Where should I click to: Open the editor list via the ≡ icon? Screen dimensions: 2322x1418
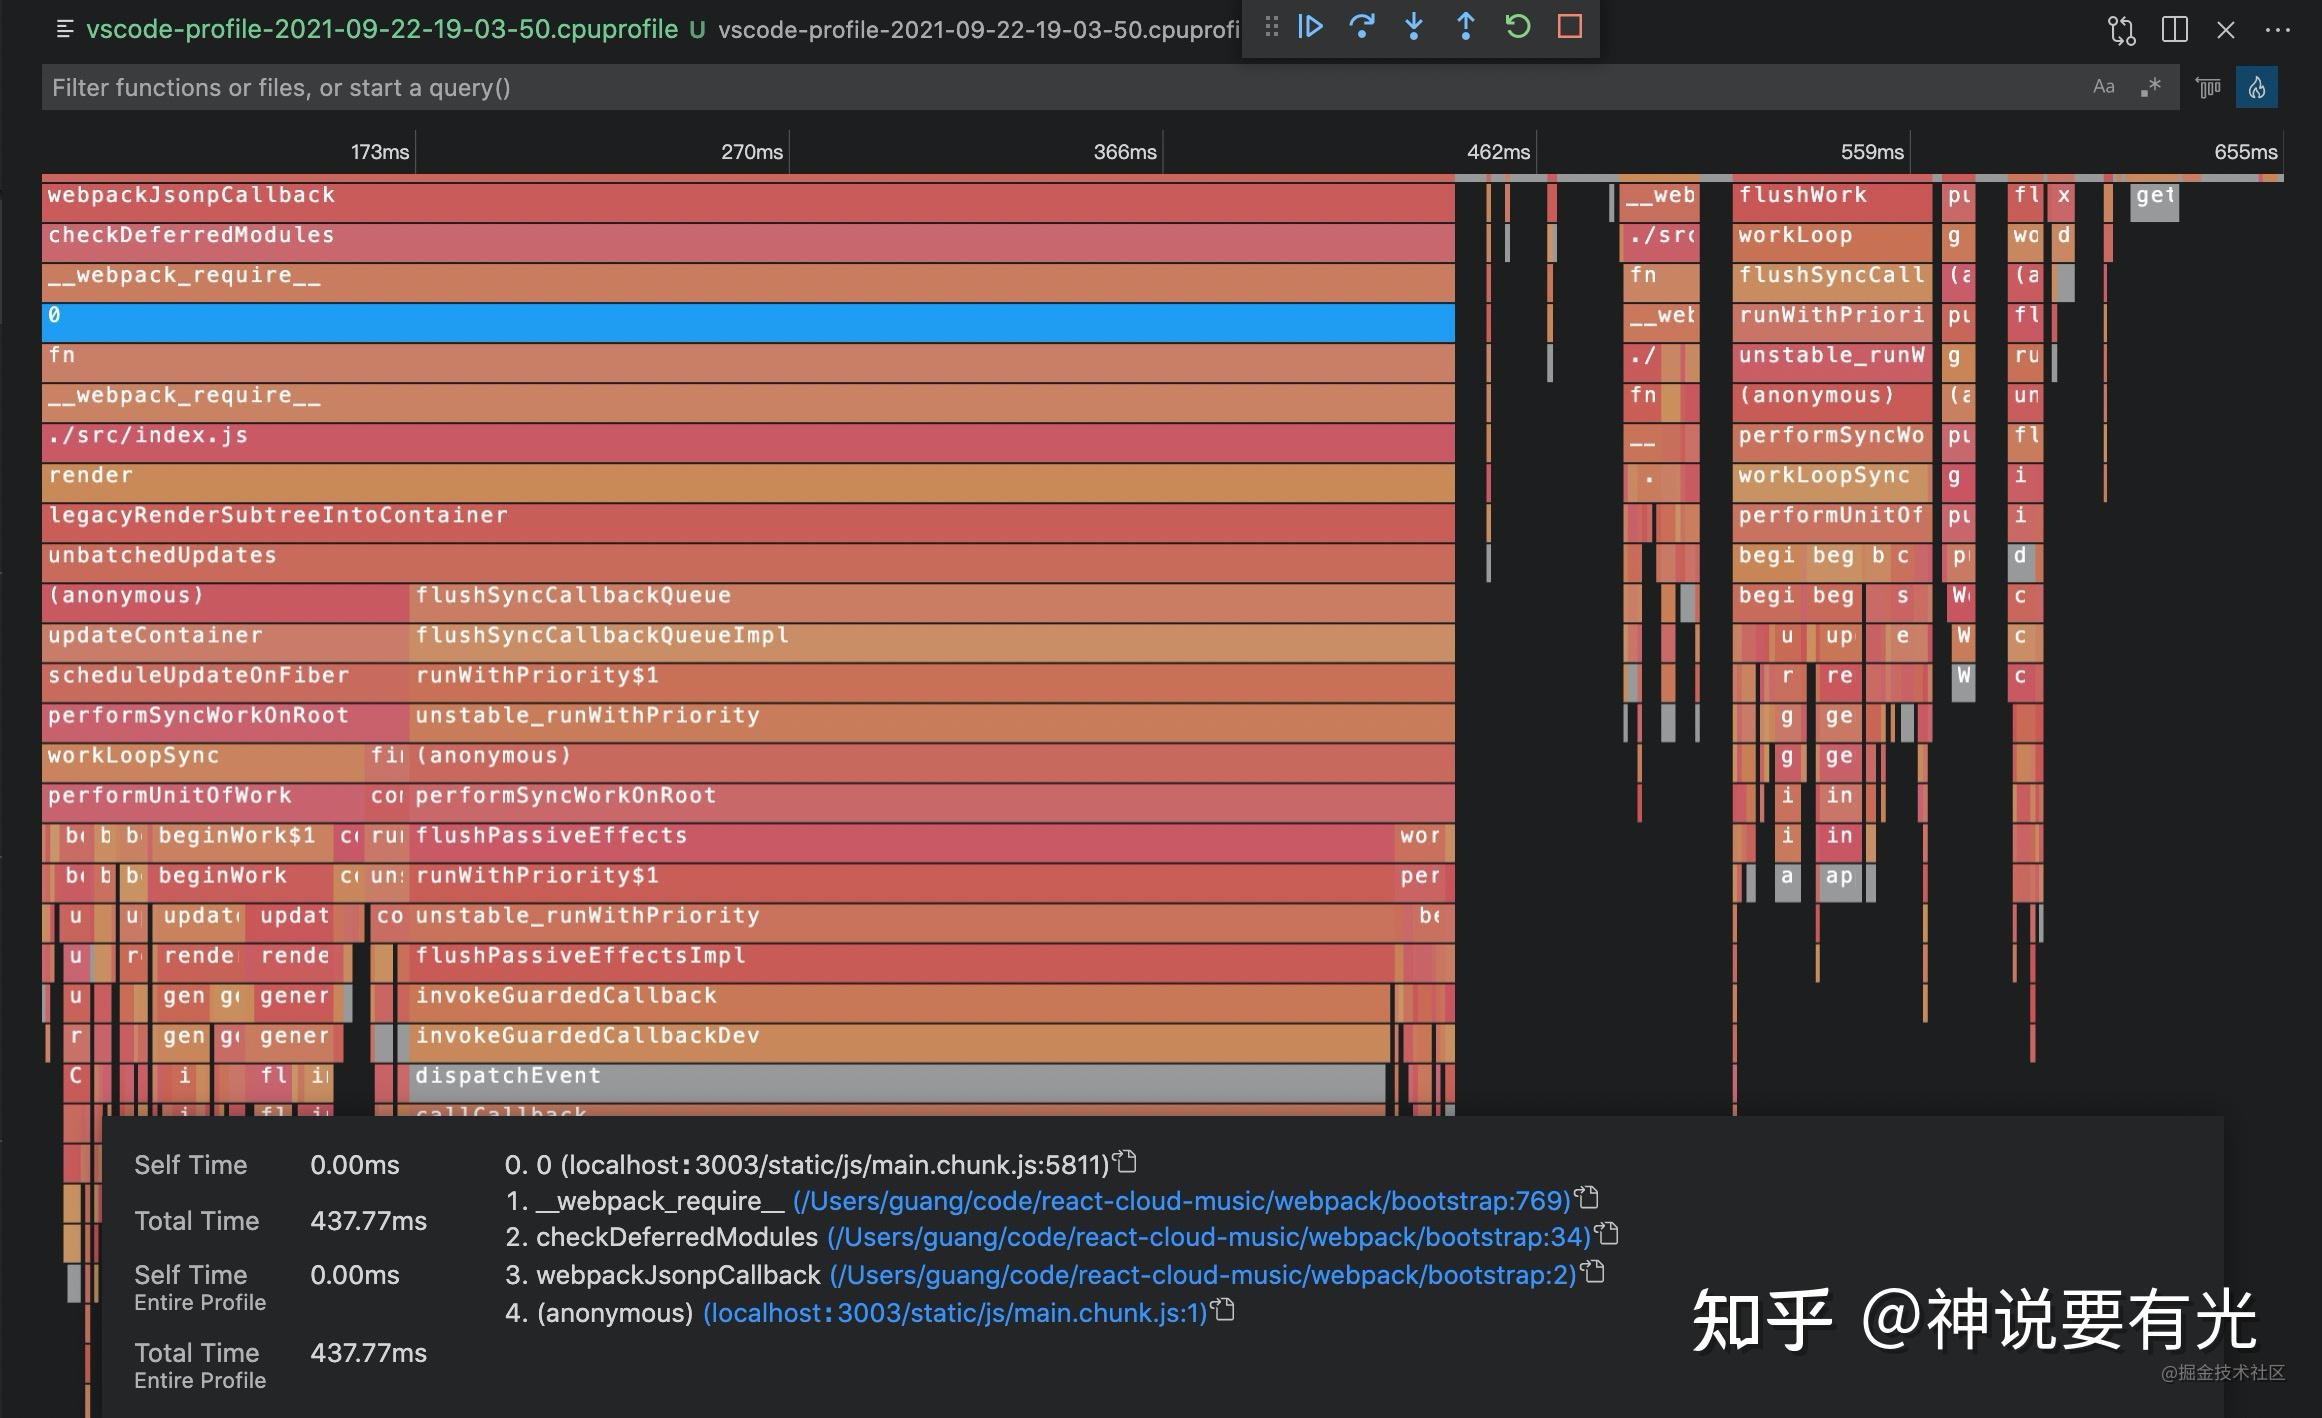64,30
